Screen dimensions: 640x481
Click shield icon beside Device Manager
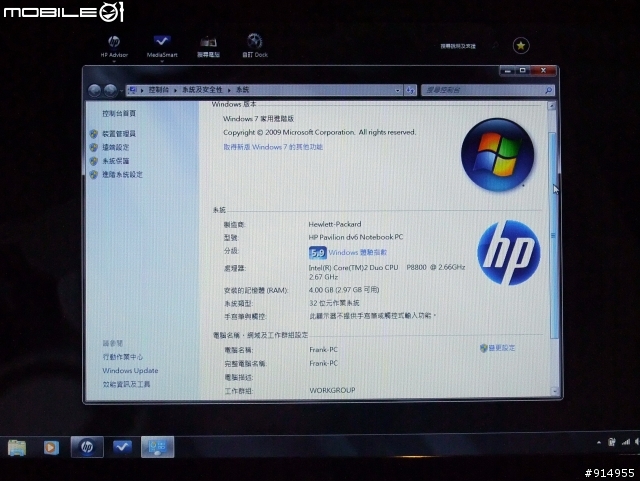pyautogui.click(x=93, y=134)
